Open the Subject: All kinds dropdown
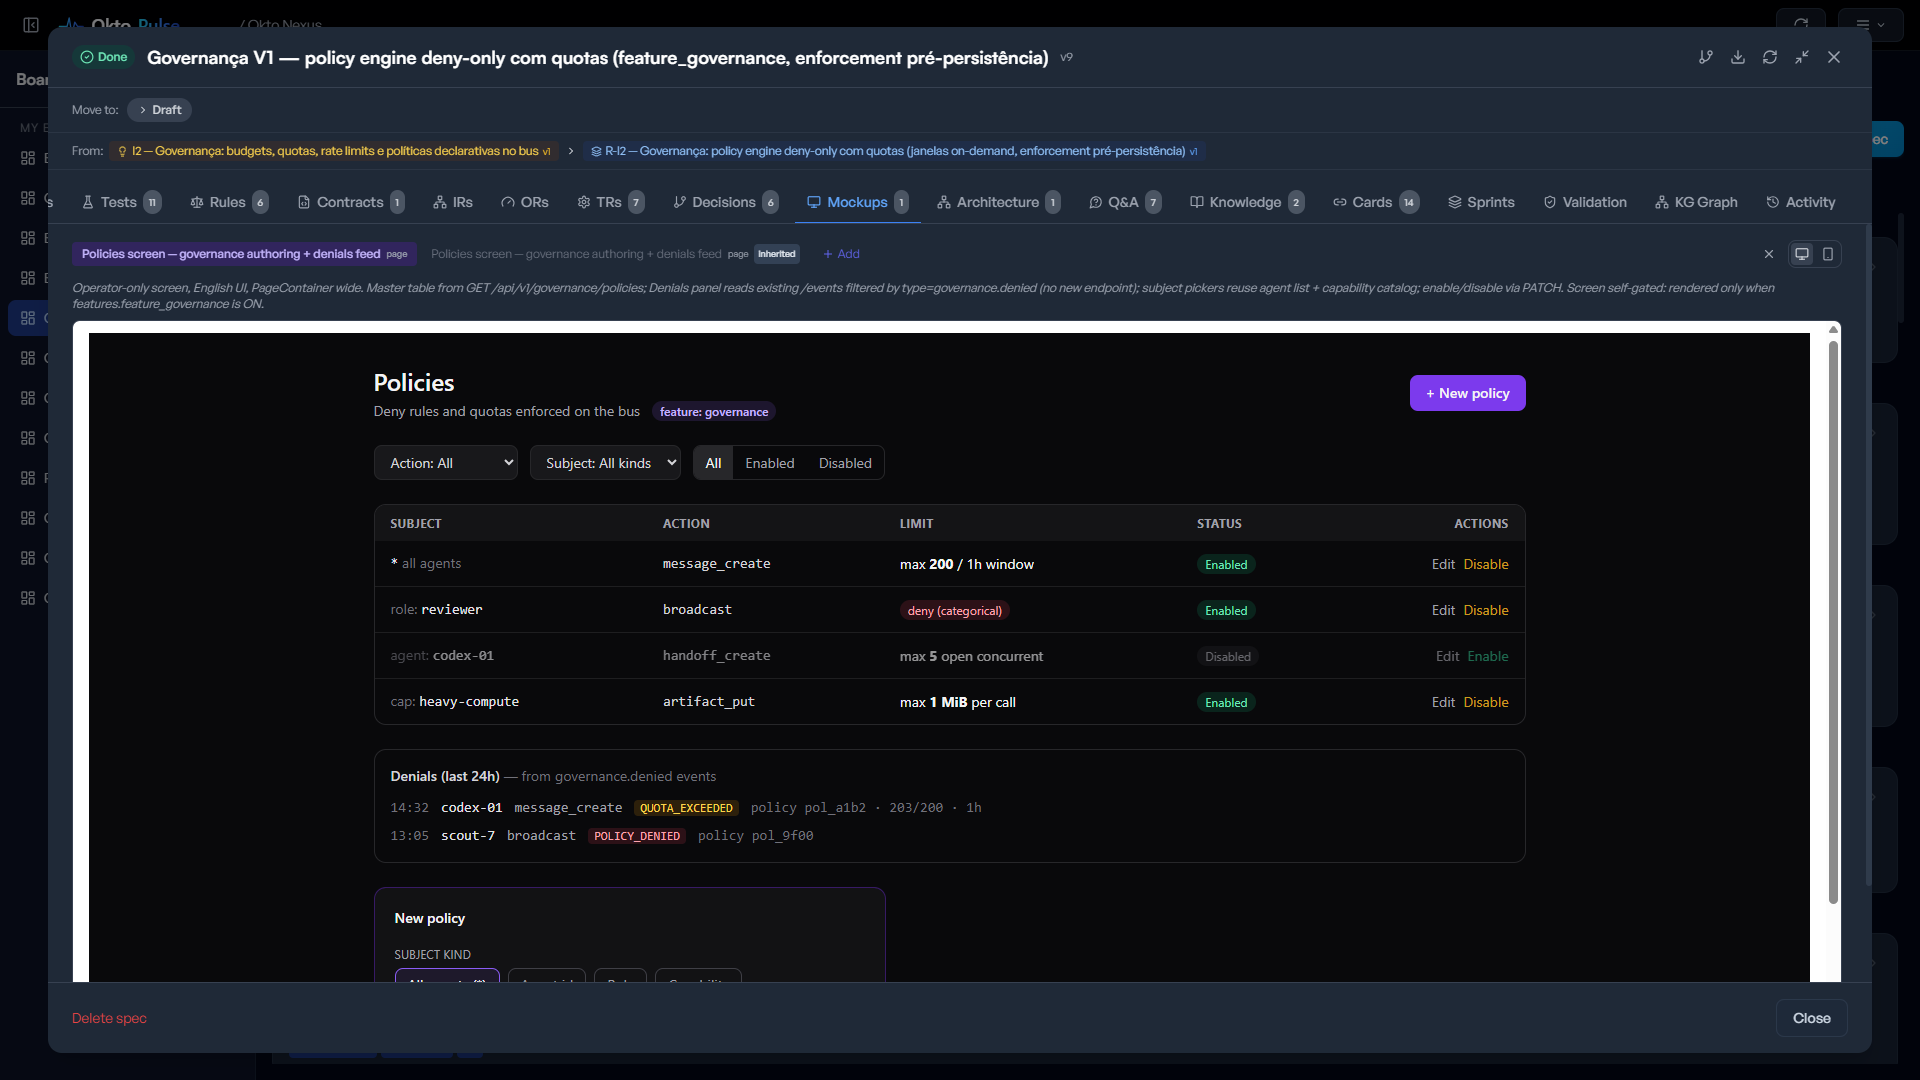The height and width of the screenshot is (1080, 1920). point(605,463)
